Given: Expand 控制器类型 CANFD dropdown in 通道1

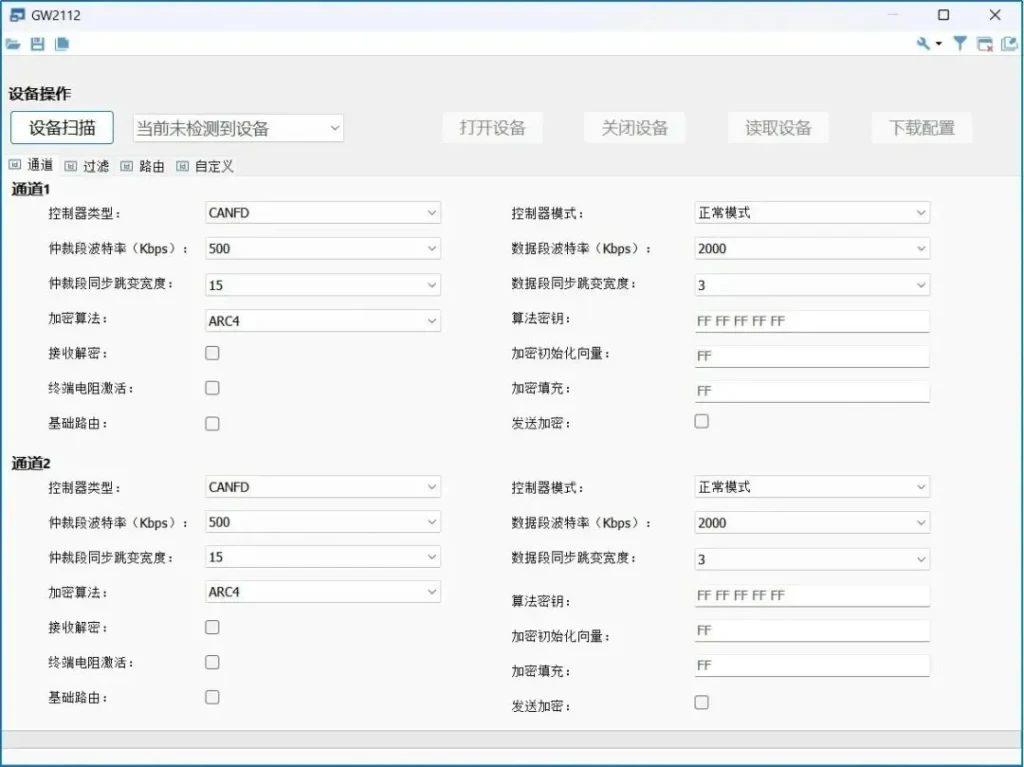Looking at the screenshot, I should 322,213.
